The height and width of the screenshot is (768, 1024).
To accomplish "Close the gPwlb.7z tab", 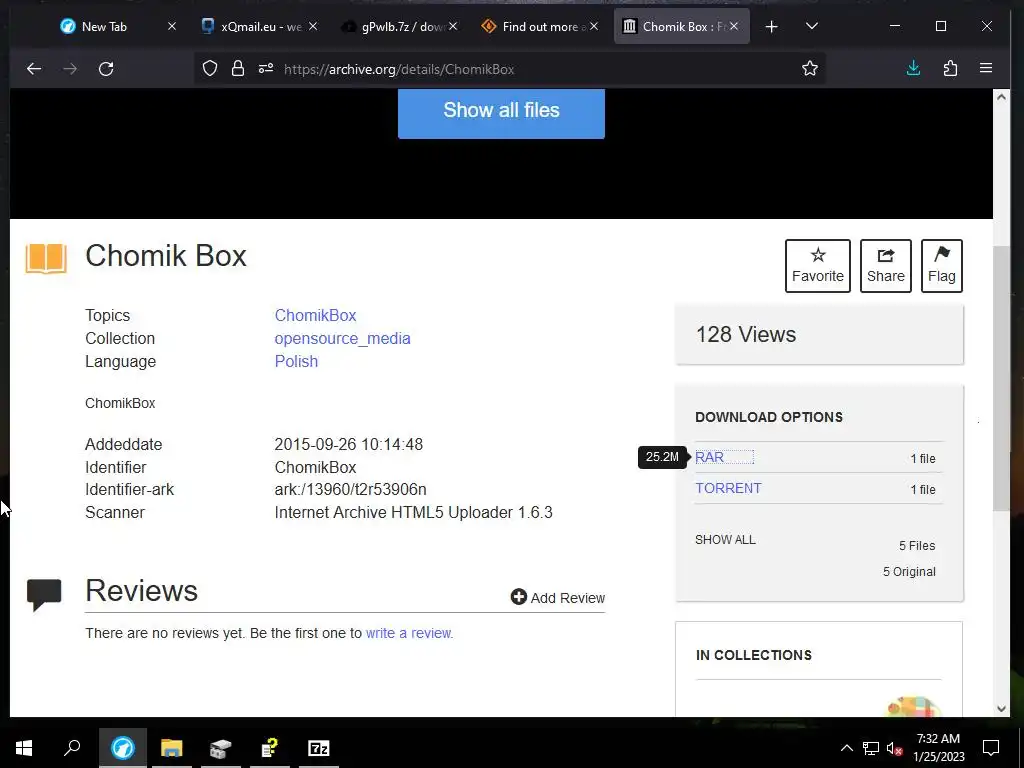I will click(453, 27).
